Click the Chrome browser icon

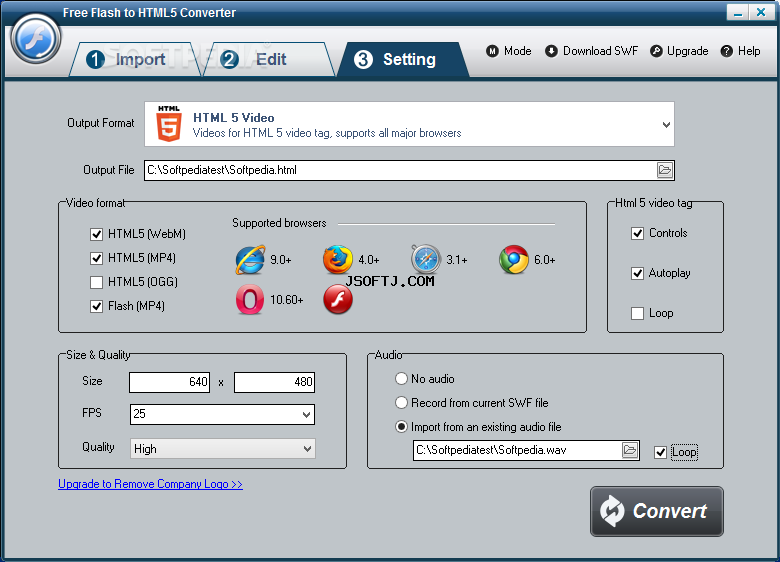tap(514, 260)
